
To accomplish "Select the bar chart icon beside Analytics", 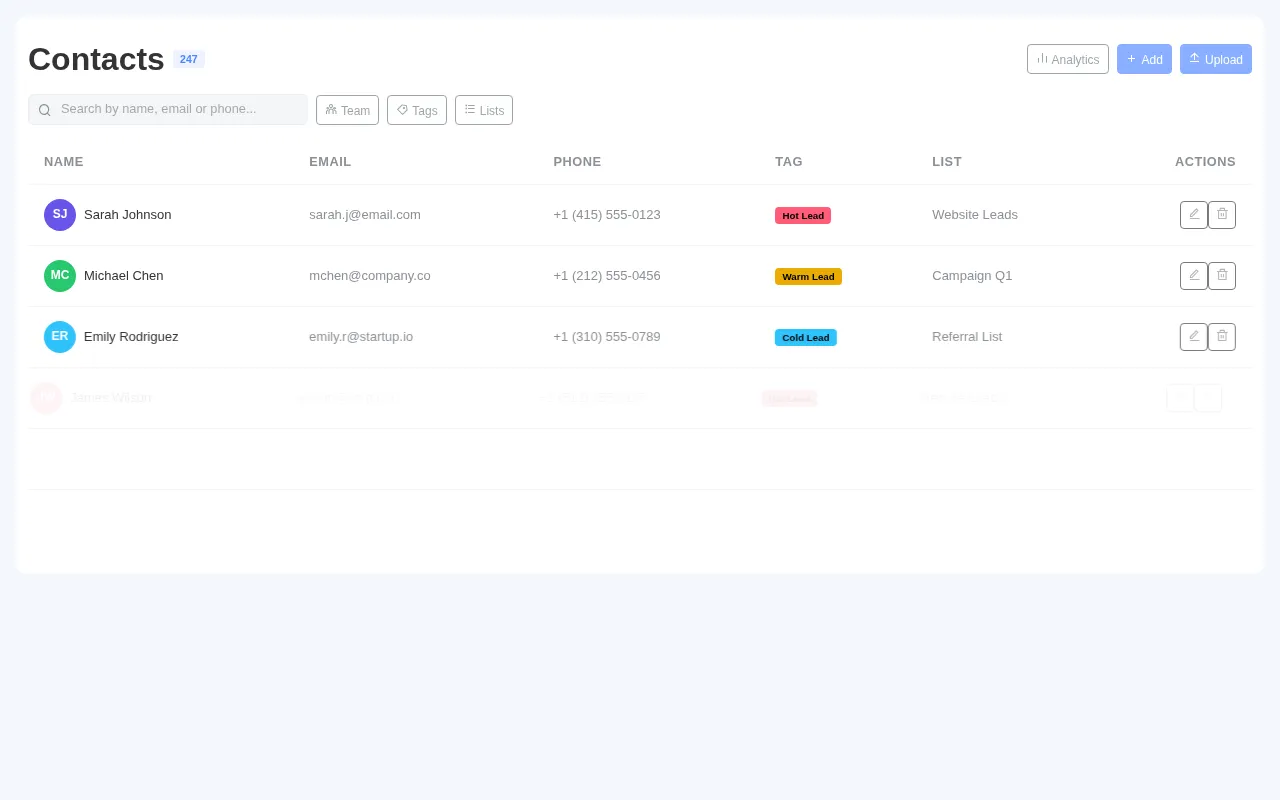I will click(1043, 59).
